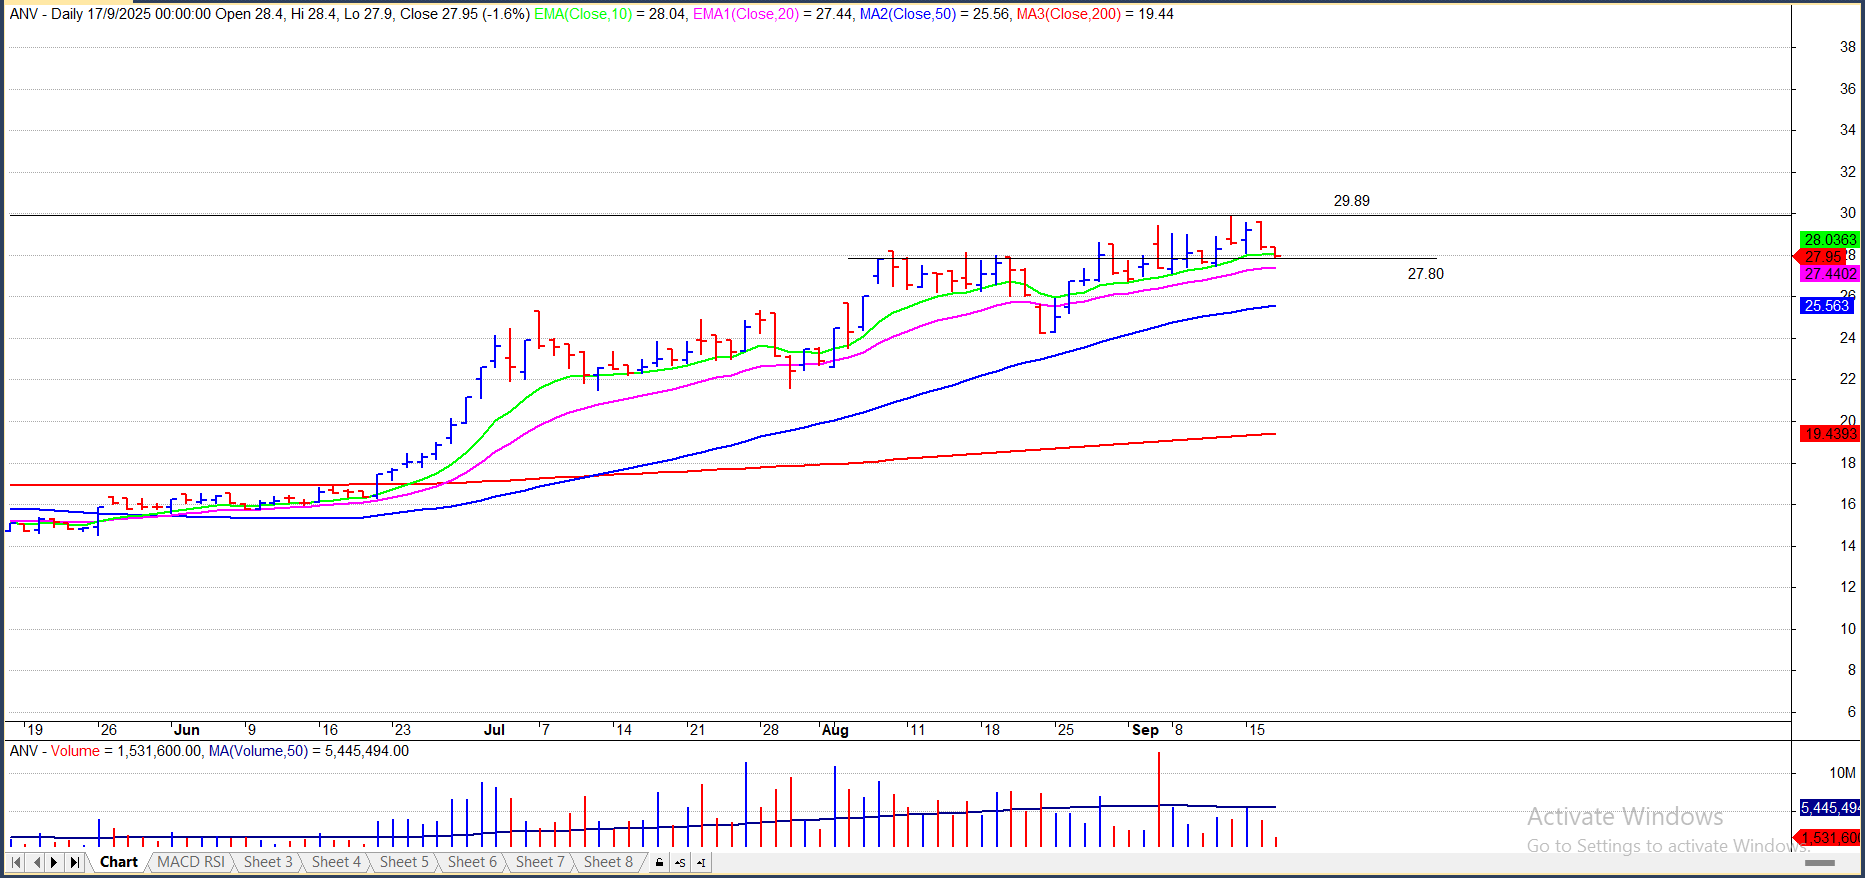1865x878 pixels.
Task: Click the volume MA 5,445,494 axis label
Action: point(1829,808)
